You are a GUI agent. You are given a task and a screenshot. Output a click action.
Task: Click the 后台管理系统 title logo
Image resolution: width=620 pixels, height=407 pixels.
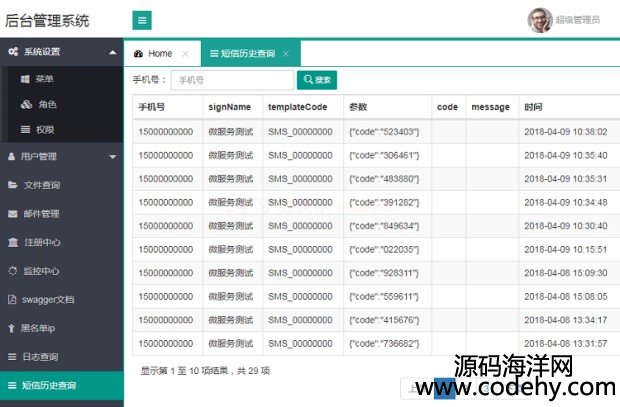[47, 20]
